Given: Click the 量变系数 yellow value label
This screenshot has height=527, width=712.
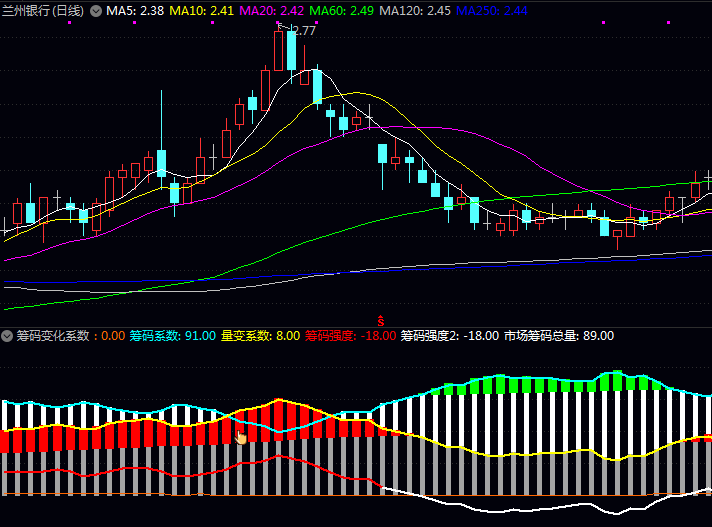Looking at the screenshot, I should click(260, 336).
